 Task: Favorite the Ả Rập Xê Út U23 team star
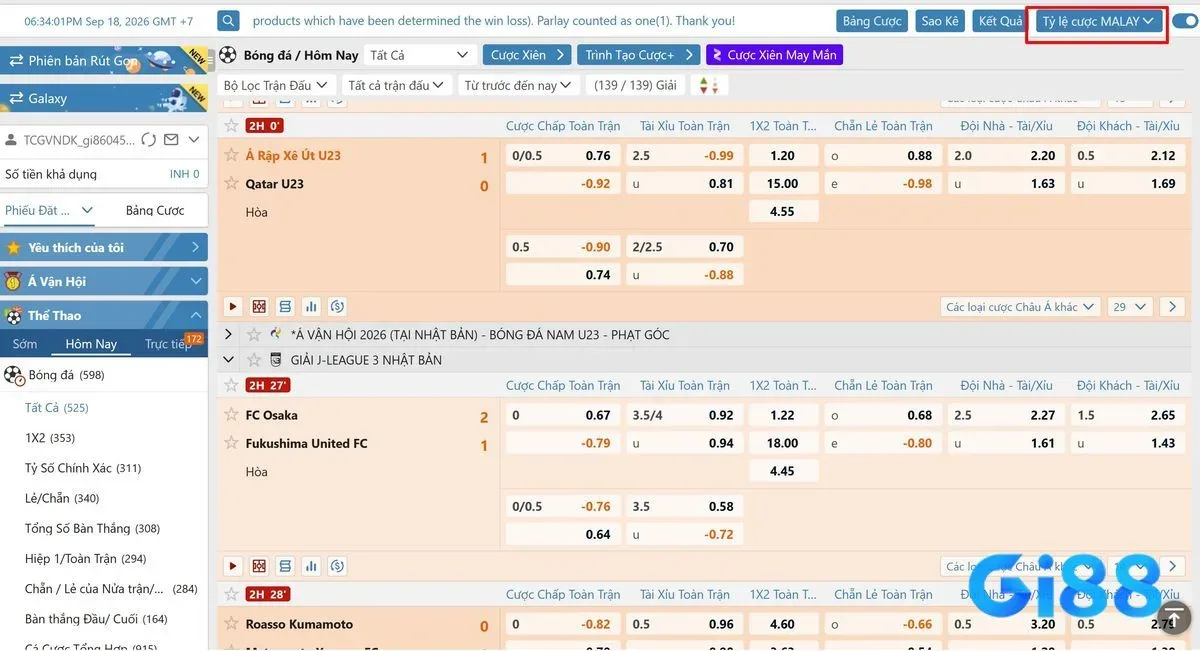(x=232, y=156)
